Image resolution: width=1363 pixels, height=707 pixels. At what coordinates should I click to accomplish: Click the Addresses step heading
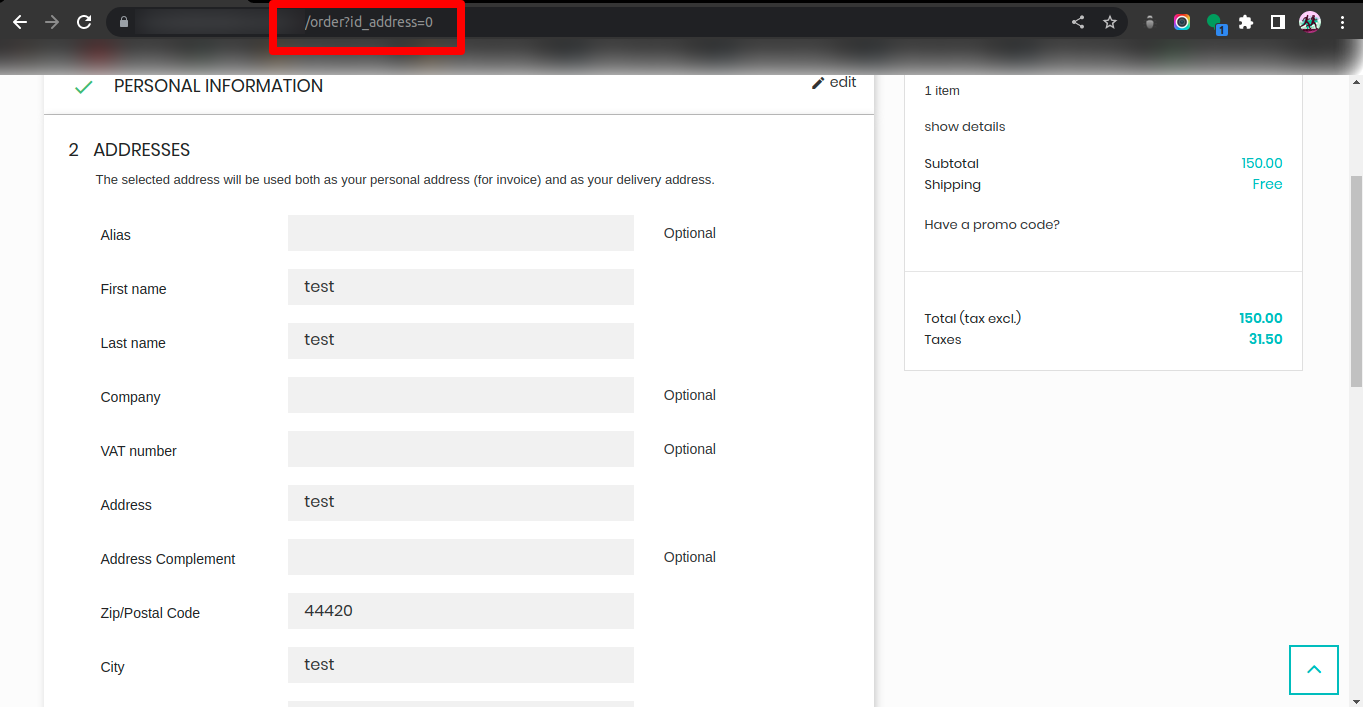click(141, 150)
